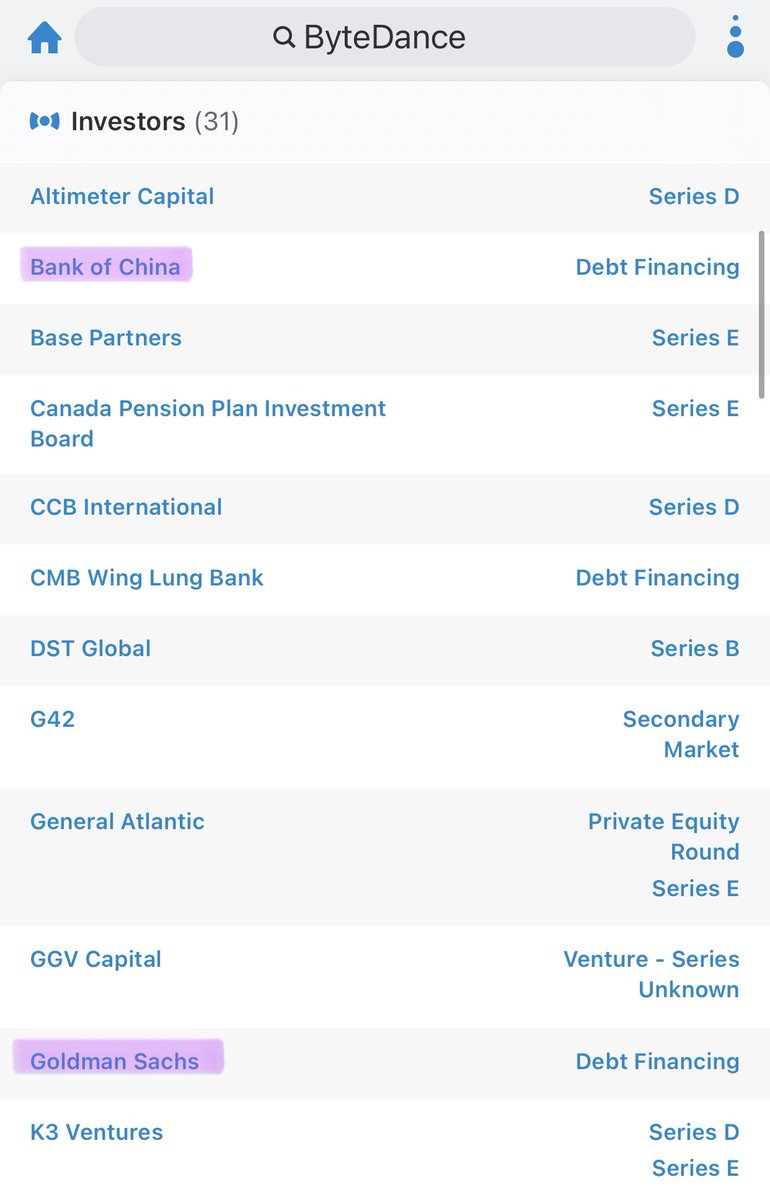Image resolution: width=770 pixels, height=1200 pixels.
Task: Open General Atlantic investor page
Action: (x=117, y=822)
